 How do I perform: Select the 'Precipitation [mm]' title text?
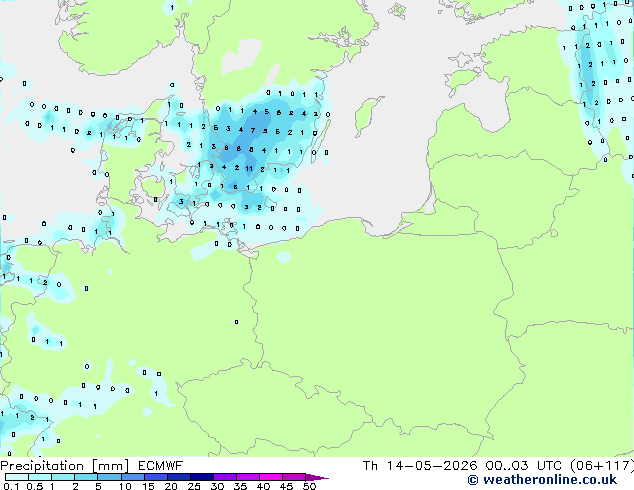64,466
